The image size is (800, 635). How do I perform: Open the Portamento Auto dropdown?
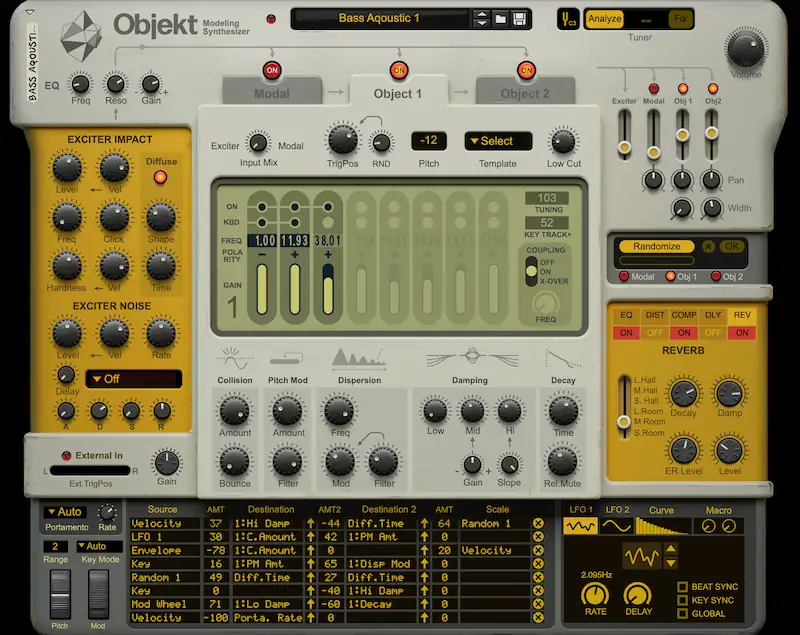click(x=65, y=512)
